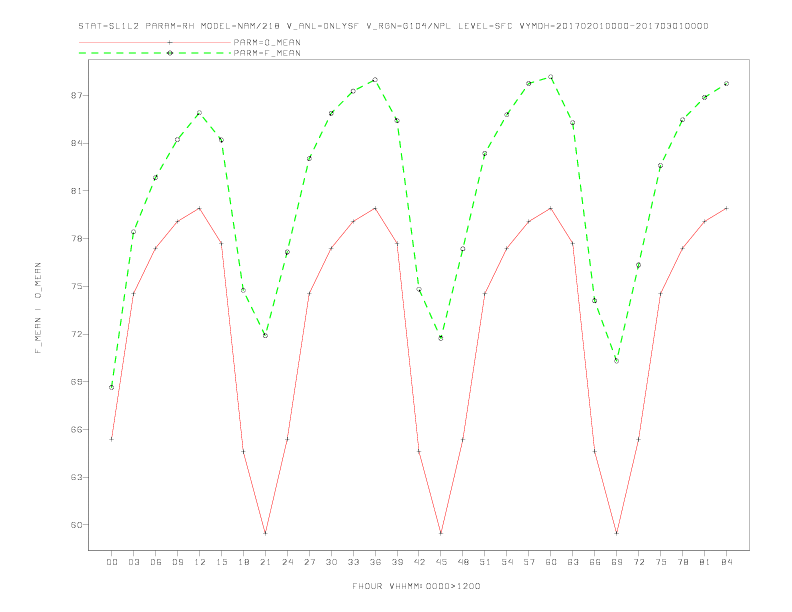Click the x-axis tick label 69
The width and height of the screenshot is (792, 612).
617,562
